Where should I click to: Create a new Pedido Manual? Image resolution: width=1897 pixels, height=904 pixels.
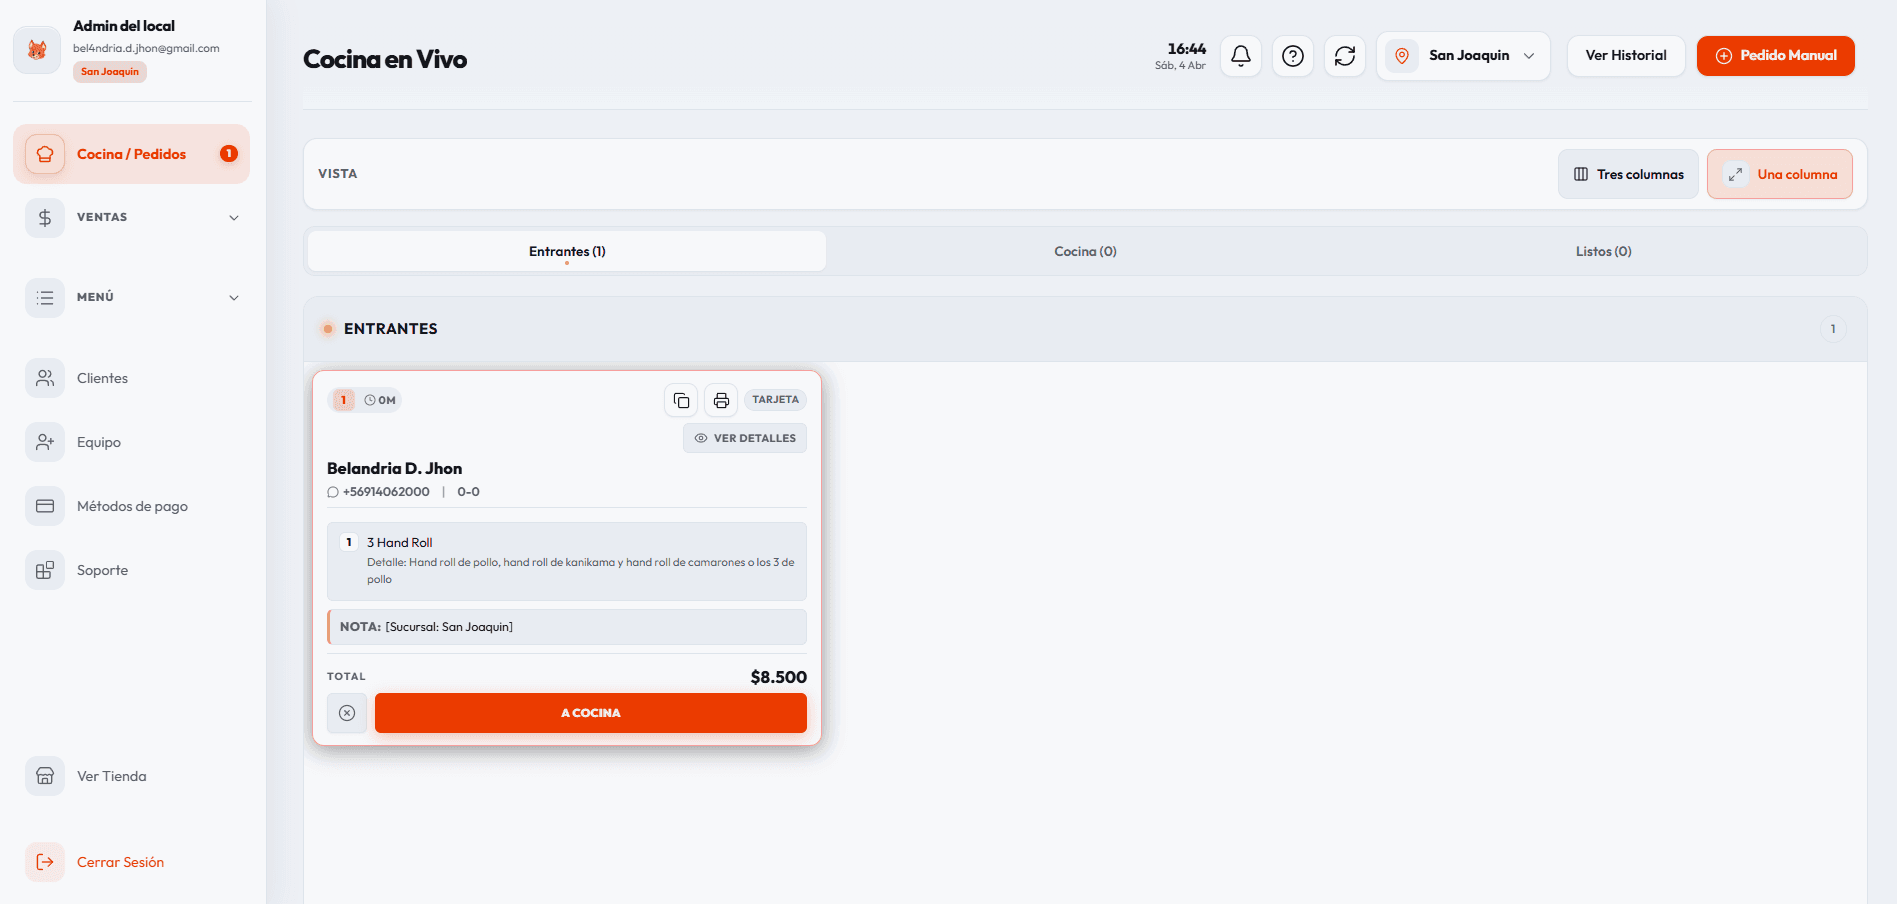pyautogui.click(x=1775, y=56)
